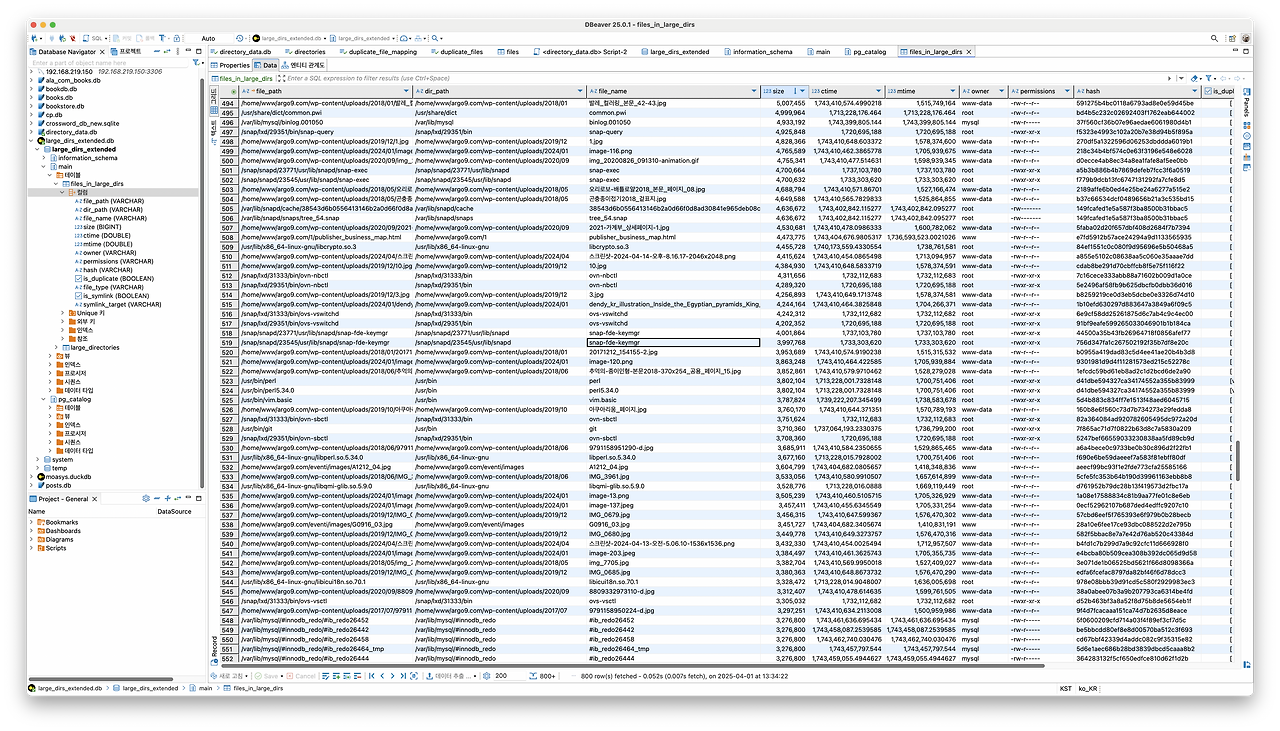Toggle is_duplicate checkbox in row 525
The height and width of the screenshot is (731, 1280).
pos(1232,399)
